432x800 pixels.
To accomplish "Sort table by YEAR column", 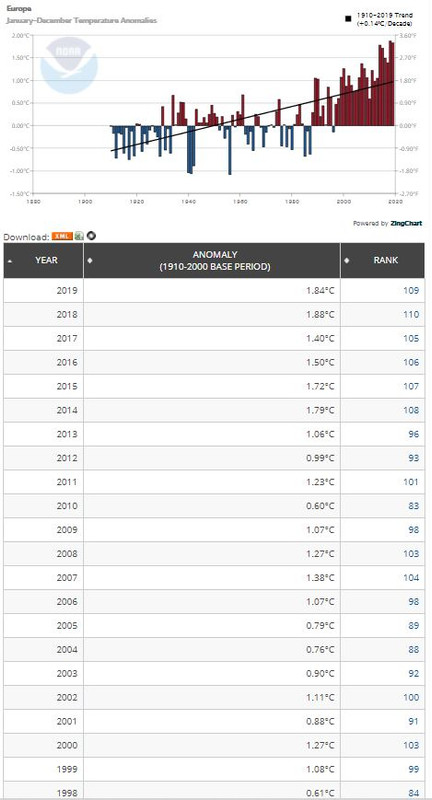I will point(43,260).
